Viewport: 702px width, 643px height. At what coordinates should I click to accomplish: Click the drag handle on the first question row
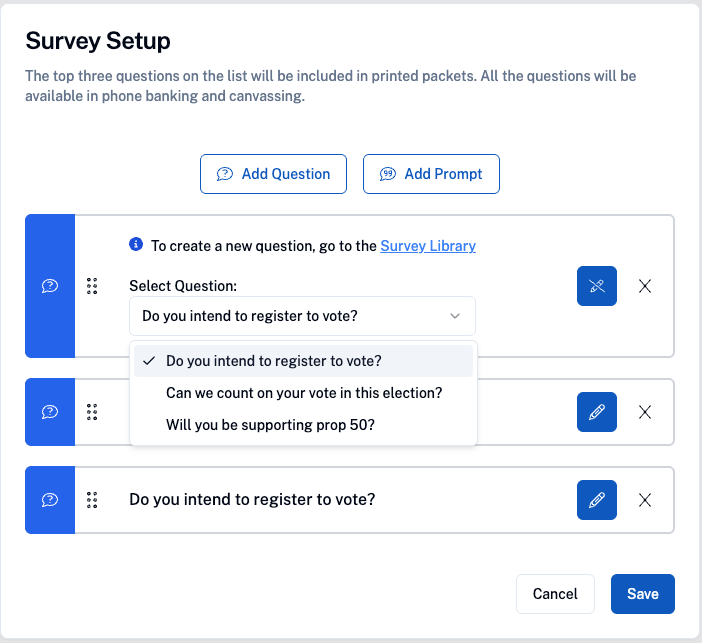[92, 286]
